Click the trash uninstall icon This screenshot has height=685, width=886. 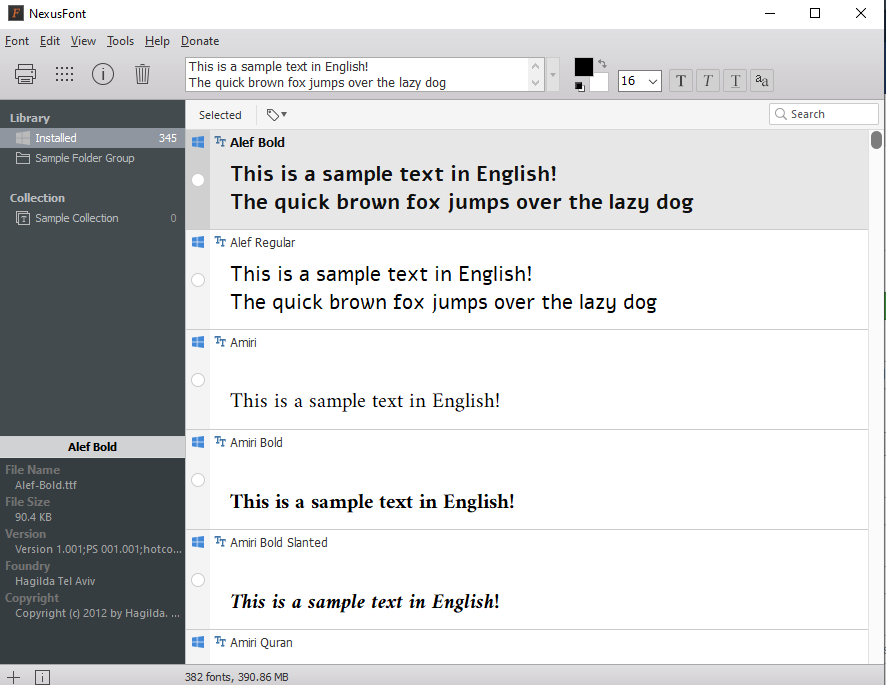(x=142, y=74)
